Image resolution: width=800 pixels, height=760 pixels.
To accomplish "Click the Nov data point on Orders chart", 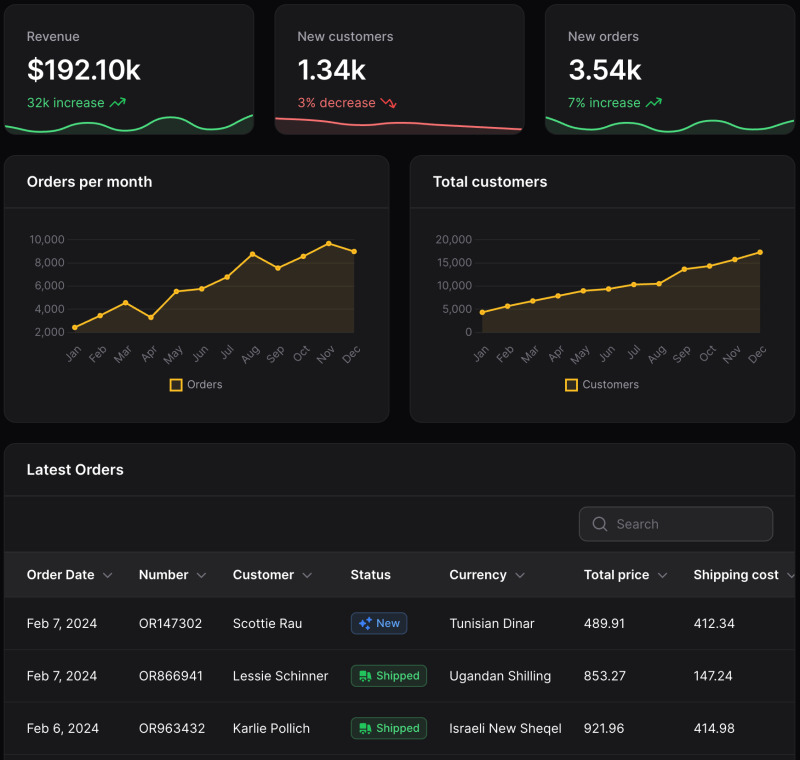I will [328, 243].
